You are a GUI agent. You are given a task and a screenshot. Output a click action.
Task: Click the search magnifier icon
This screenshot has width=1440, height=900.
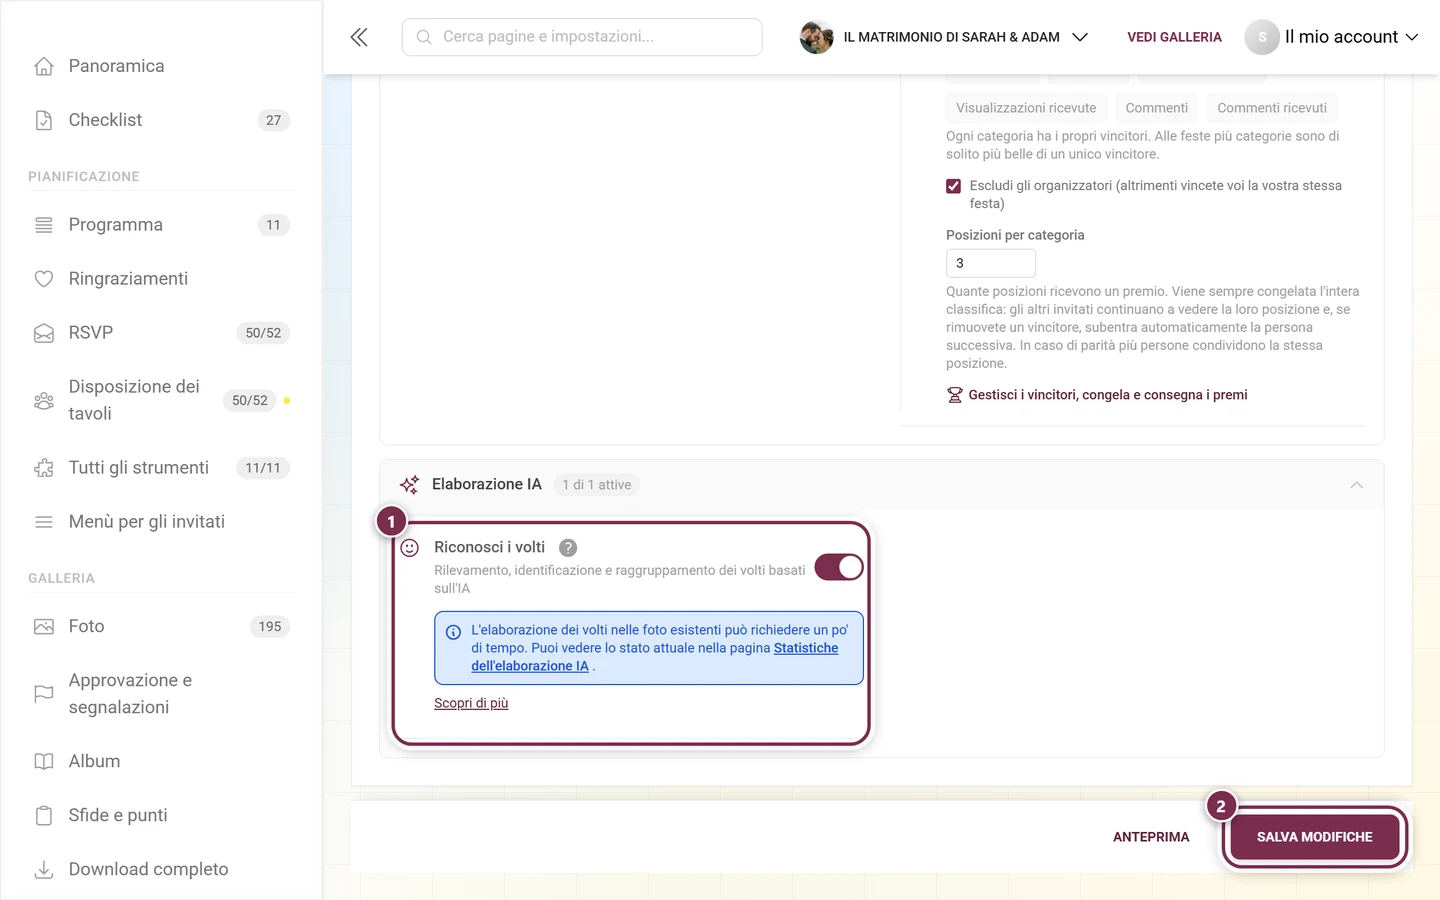pos(424,37)
